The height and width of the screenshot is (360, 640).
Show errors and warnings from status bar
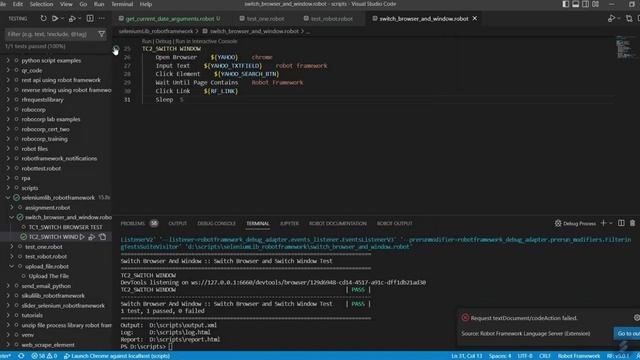44,356
